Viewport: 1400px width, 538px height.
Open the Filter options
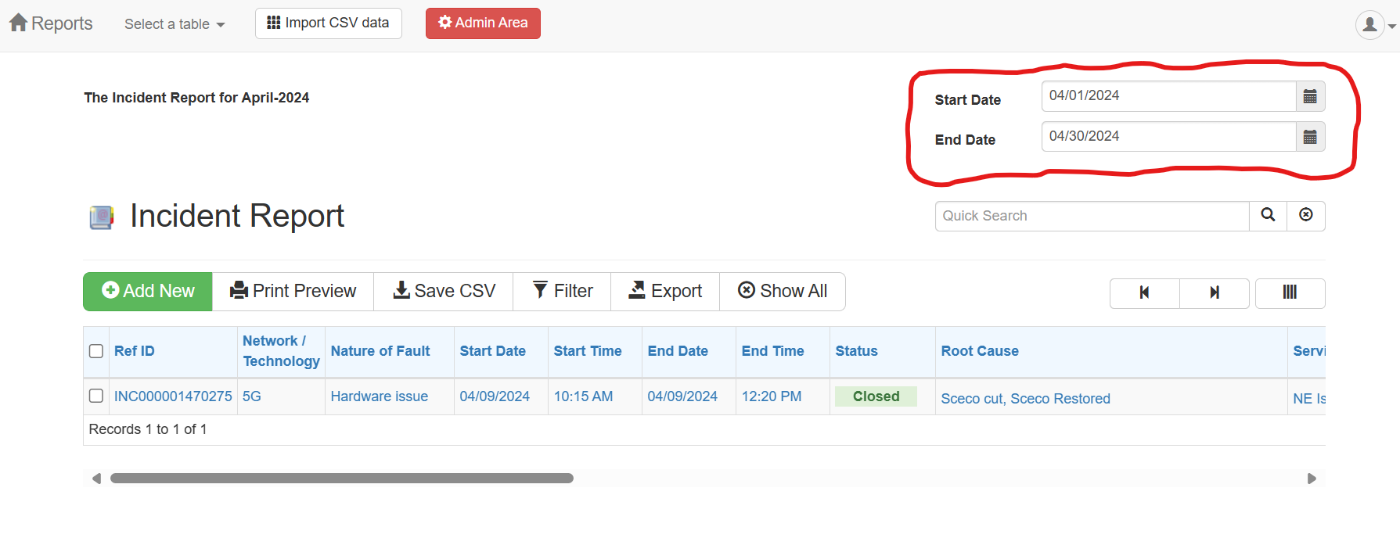tap(562, 291)
